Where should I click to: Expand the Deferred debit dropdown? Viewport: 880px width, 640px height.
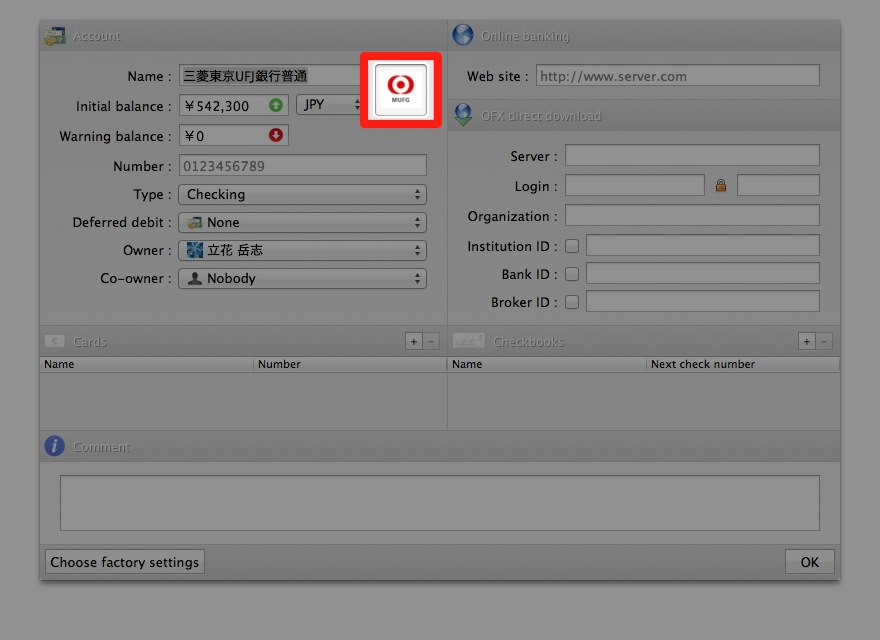pyautogui.click(x=302, y=223)
